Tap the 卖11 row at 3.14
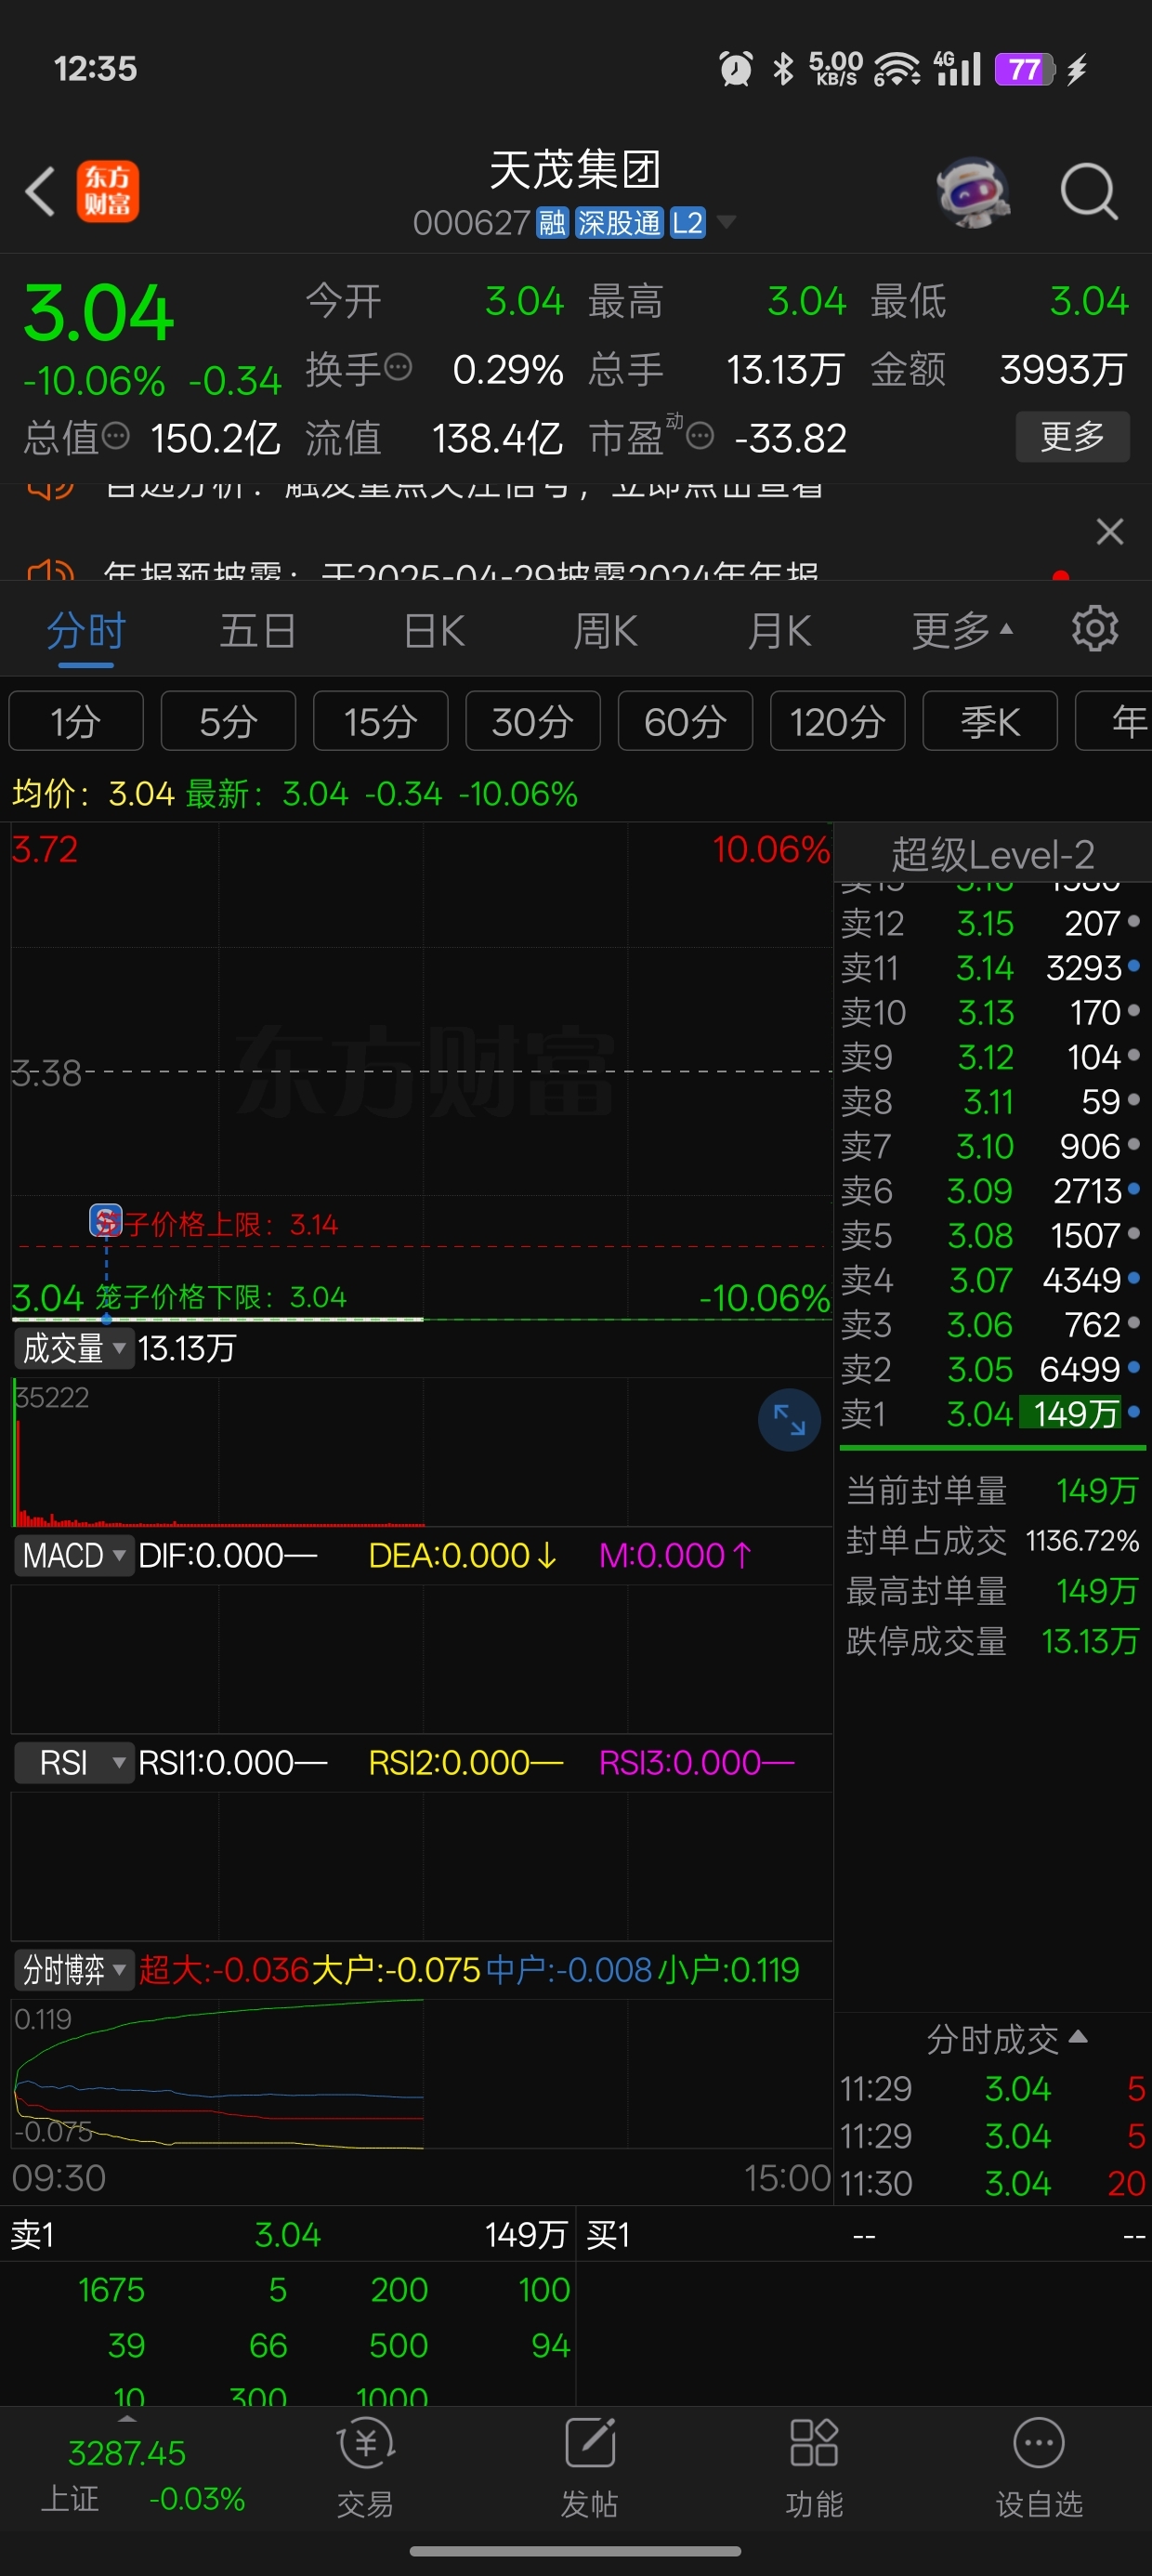The width and height of the screenshot is (1152, 2576). coord(991,967)
